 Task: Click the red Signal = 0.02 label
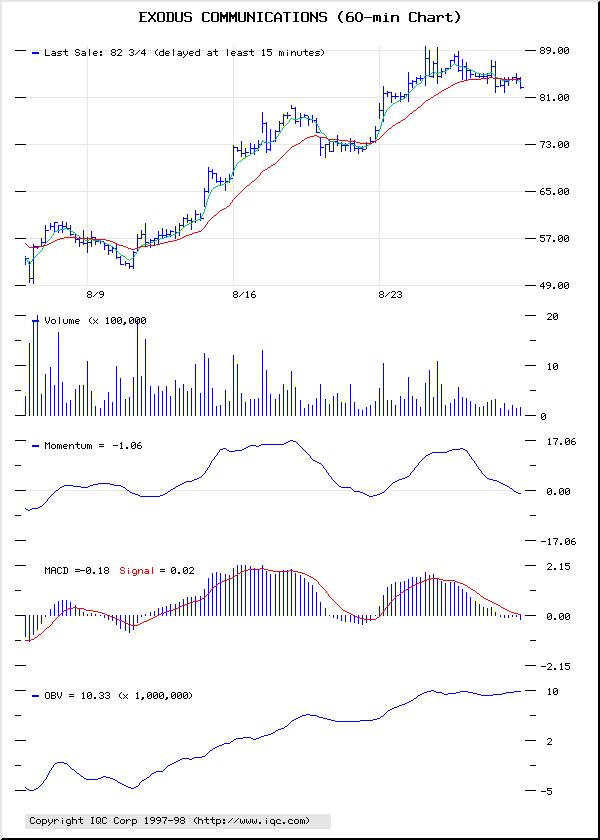(x=156, y=571)
